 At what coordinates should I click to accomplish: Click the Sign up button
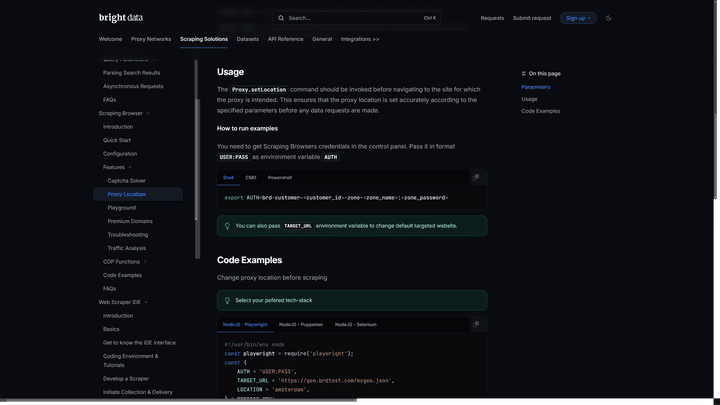click(x=578, y=18)
